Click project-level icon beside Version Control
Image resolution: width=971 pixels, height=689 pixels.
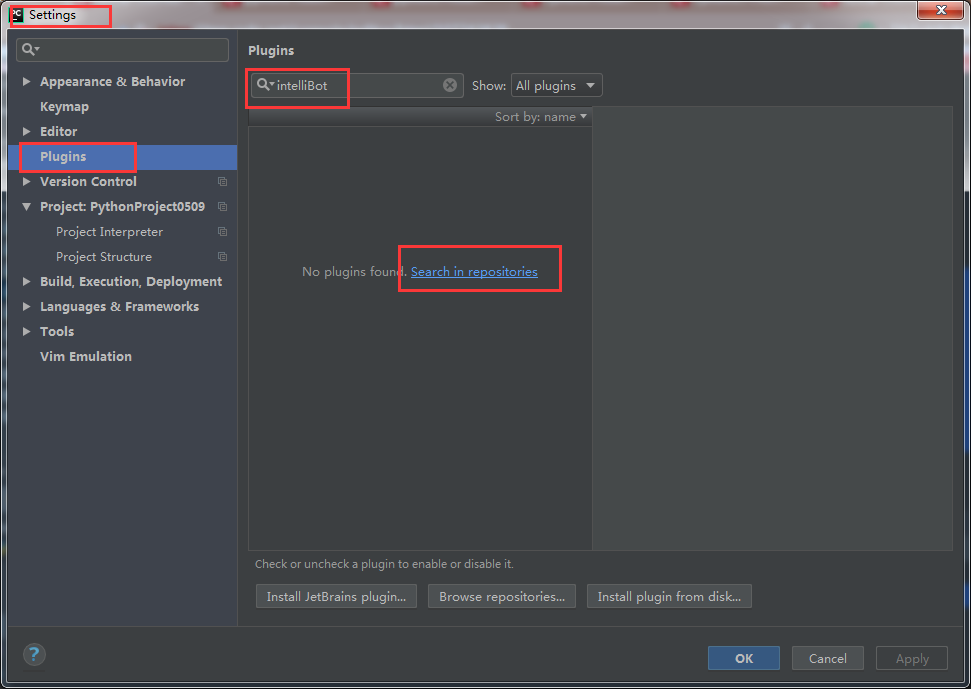[x=222, y=181]
